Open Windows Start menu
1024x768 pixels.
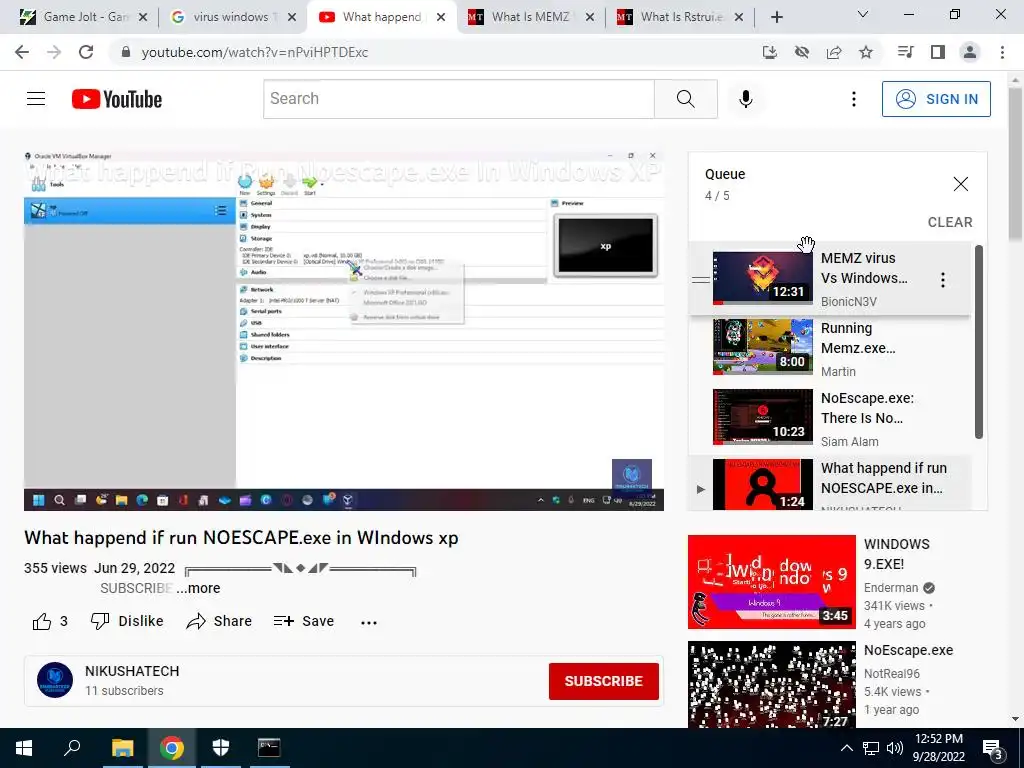(x=24, y=748)
